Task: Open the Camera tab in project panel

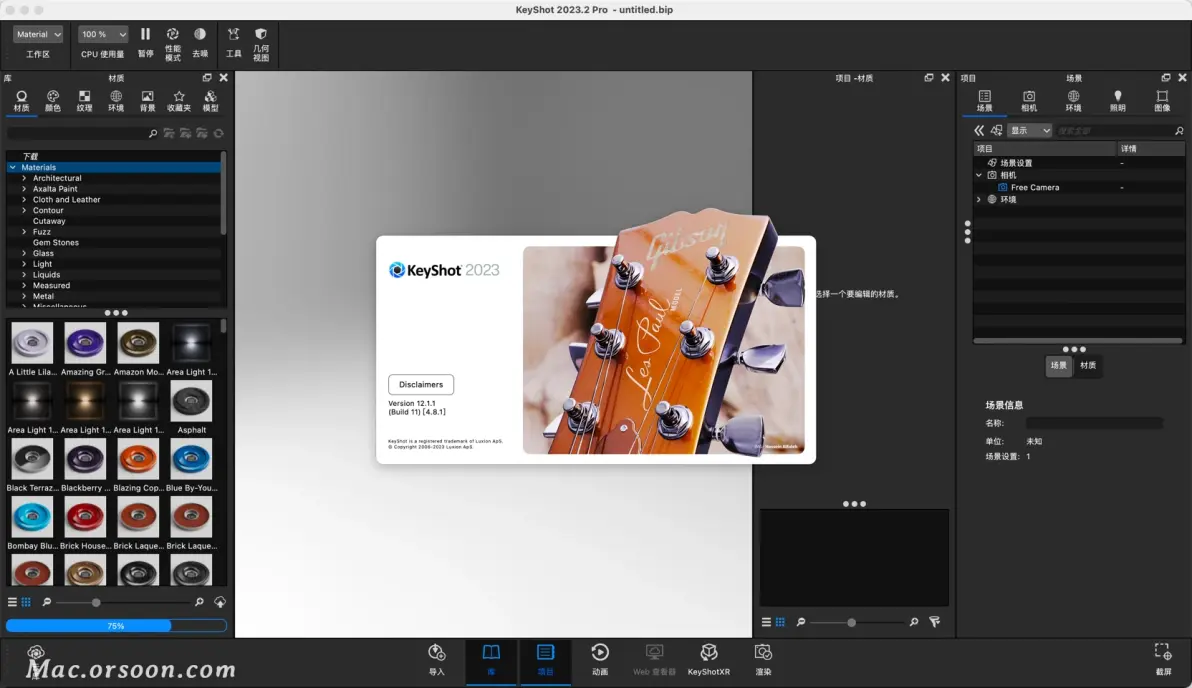Action: click(1029, 101)
